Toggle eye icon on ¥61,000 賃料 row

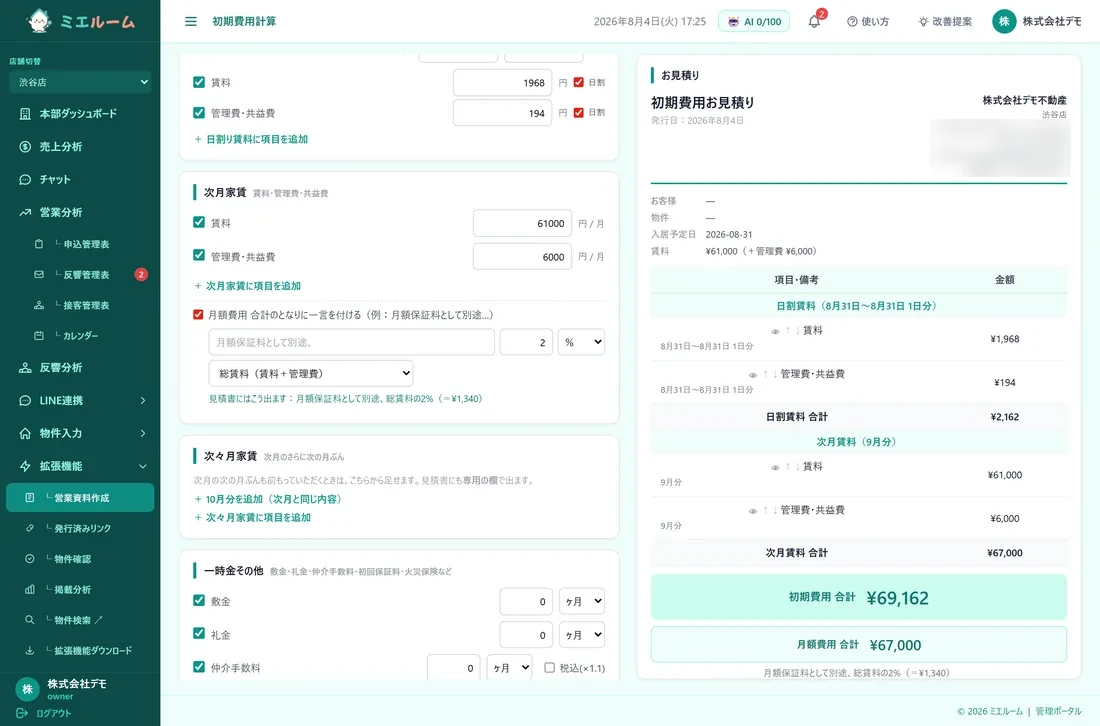point(775,467)
